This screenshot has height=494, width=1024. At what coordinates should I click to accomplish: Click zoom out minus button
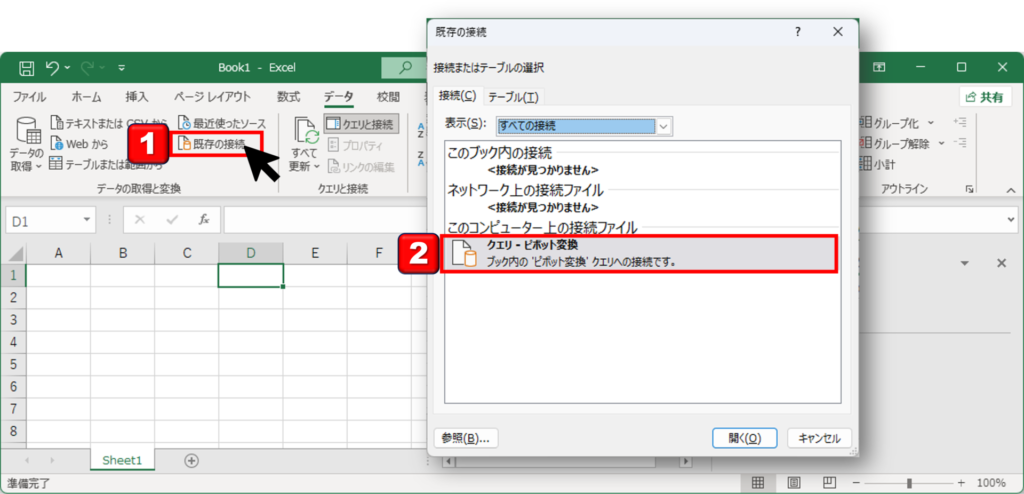[857, 483]
